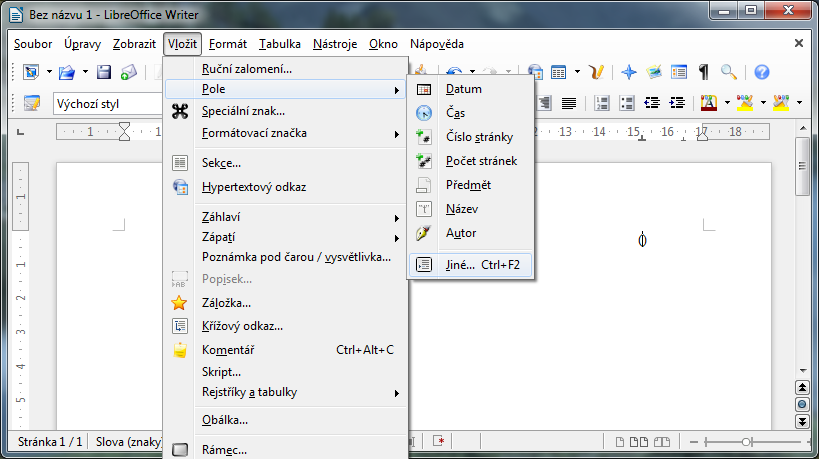This screenshot has width=819, height=459.
Task: Choose Hypertextový odkaz menu entry
Action: point(286,187)
